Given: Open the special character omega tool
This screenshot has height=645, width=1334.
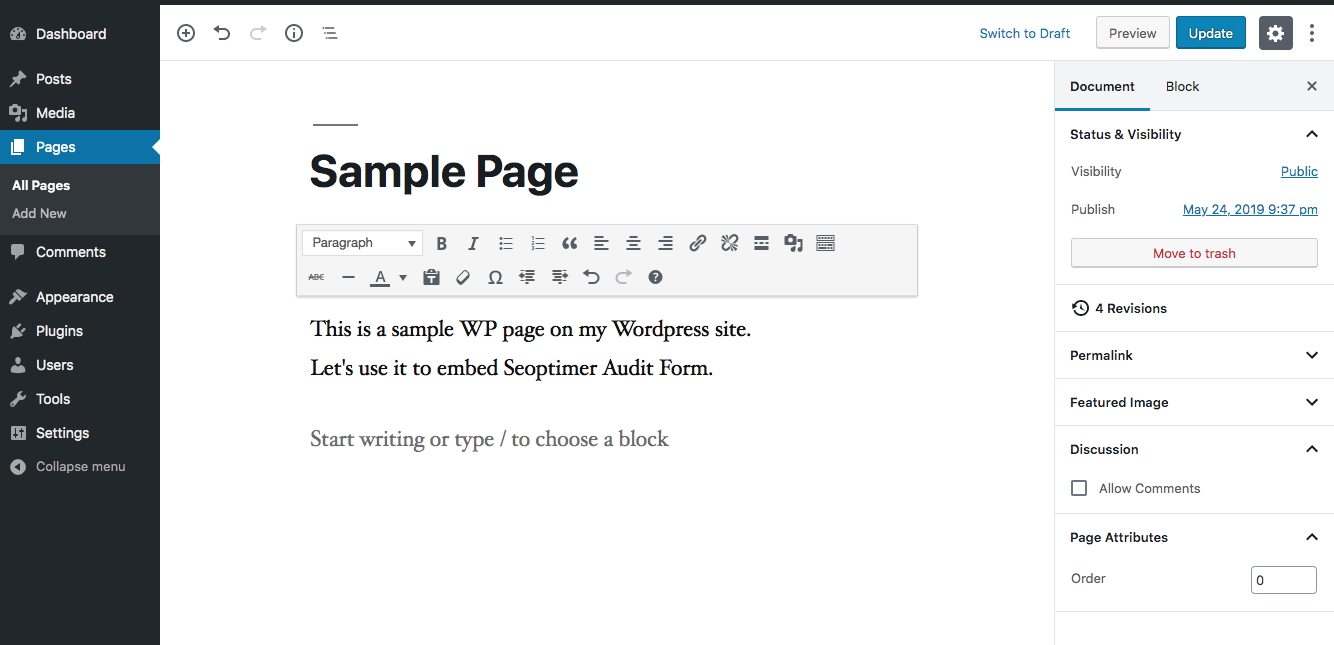Looking at the screenshot, I should point(495,277).
